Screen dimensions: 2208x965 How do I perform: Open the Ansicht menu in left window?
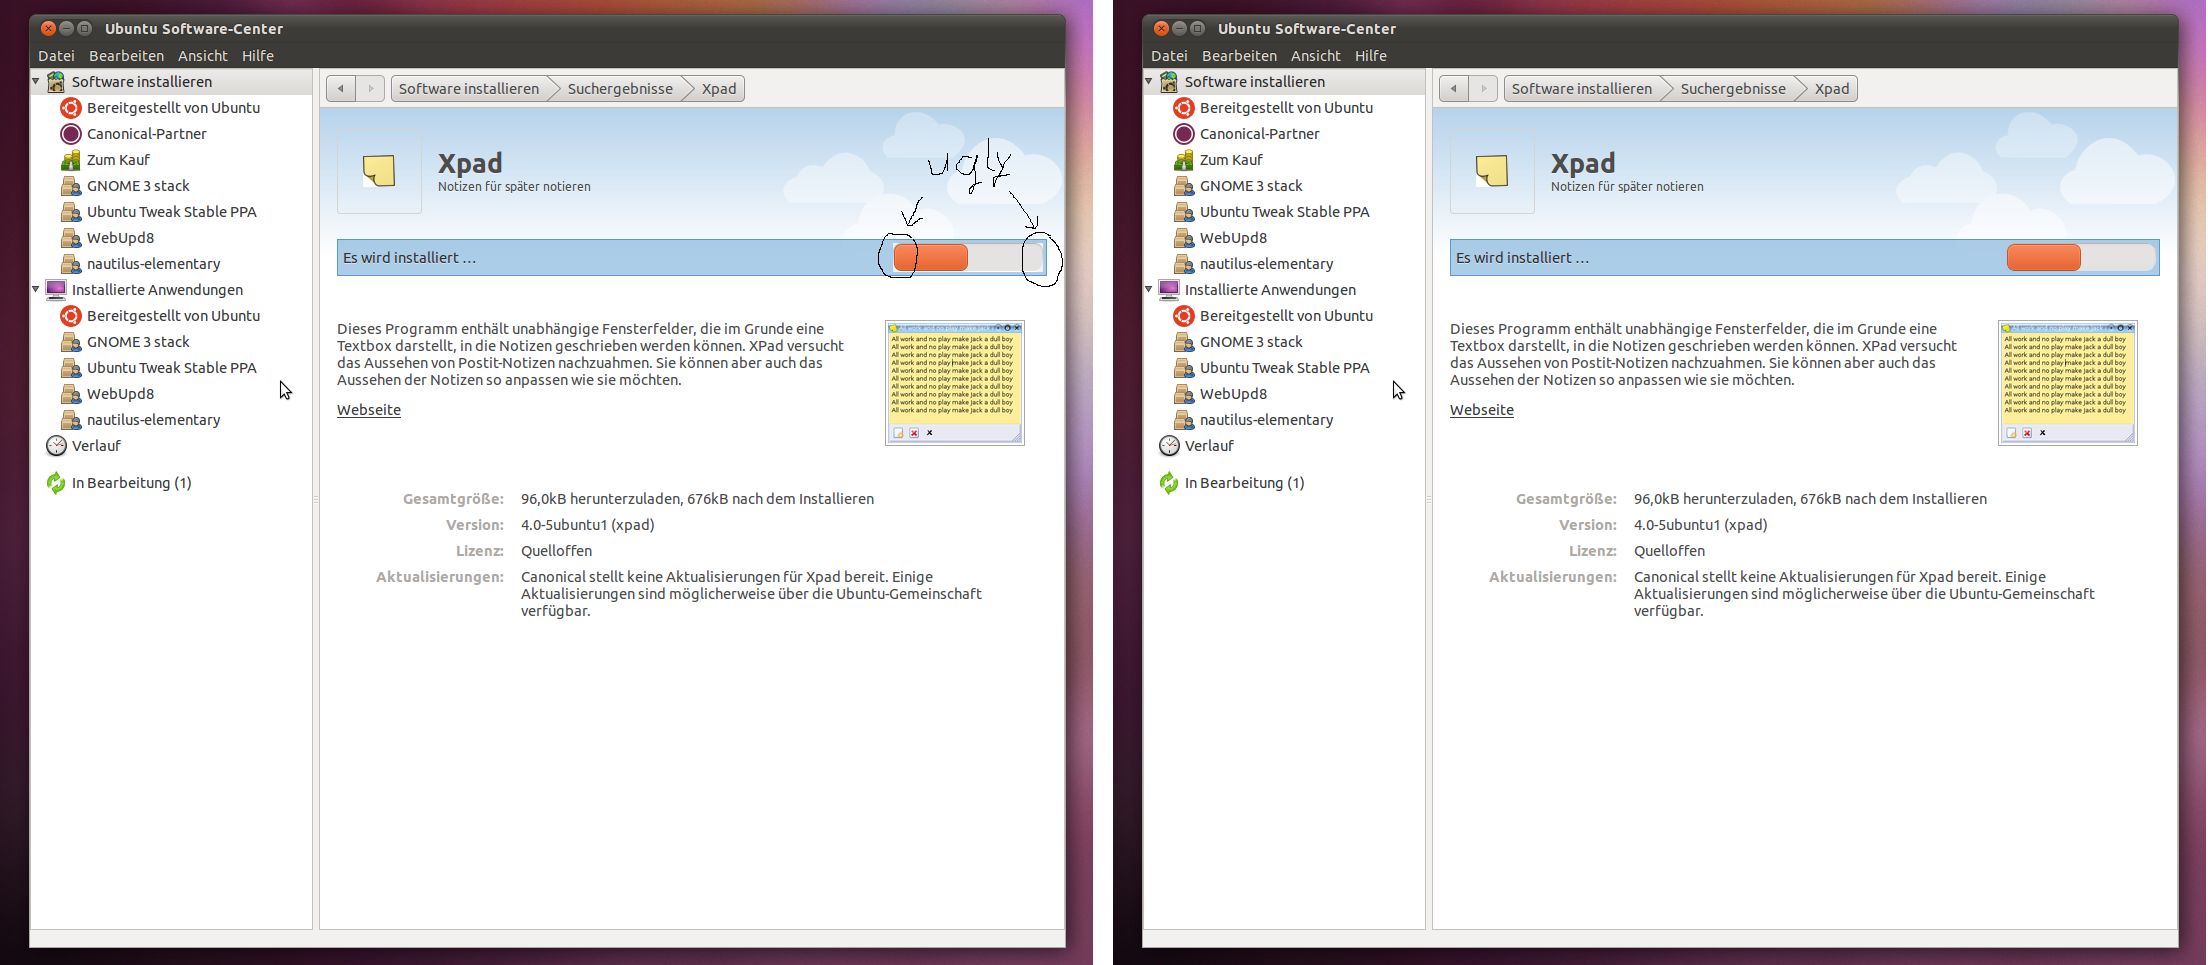click(x=203, y=56)
